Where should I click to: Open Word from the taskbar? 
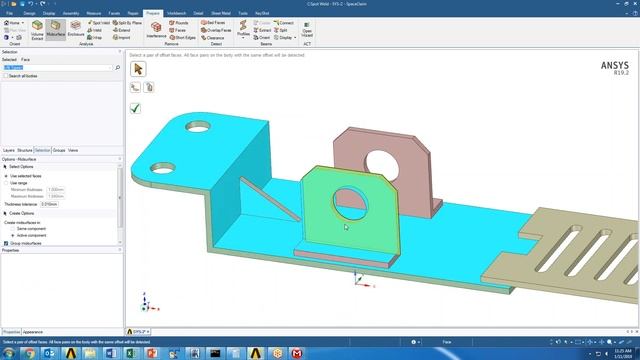tap(111, 353)
